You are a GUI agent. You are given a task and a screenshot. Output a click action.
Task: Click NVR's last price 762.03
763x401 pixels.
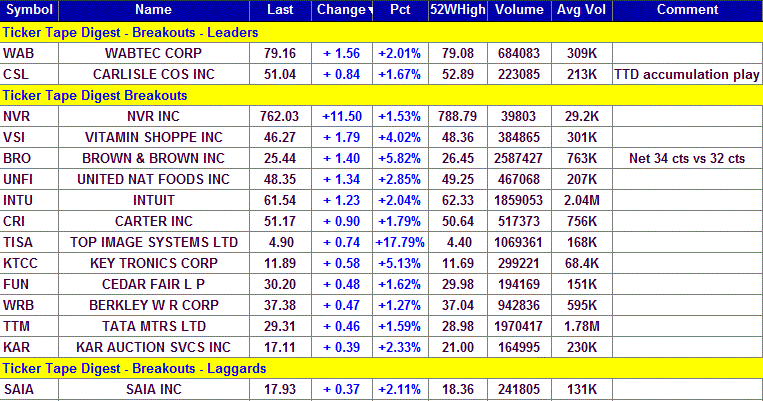pyautogui.click(x=280, y=116)
